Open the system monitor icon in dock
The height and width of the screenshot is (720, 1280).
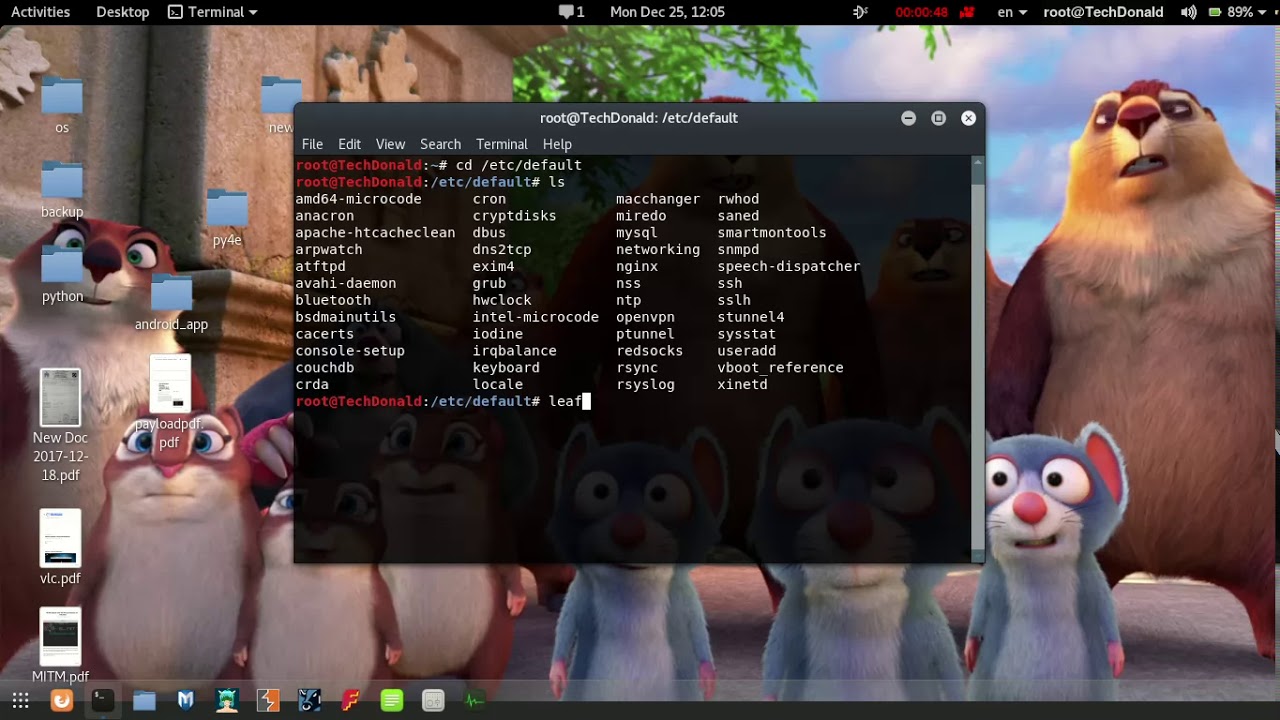[x=474, y=701]
